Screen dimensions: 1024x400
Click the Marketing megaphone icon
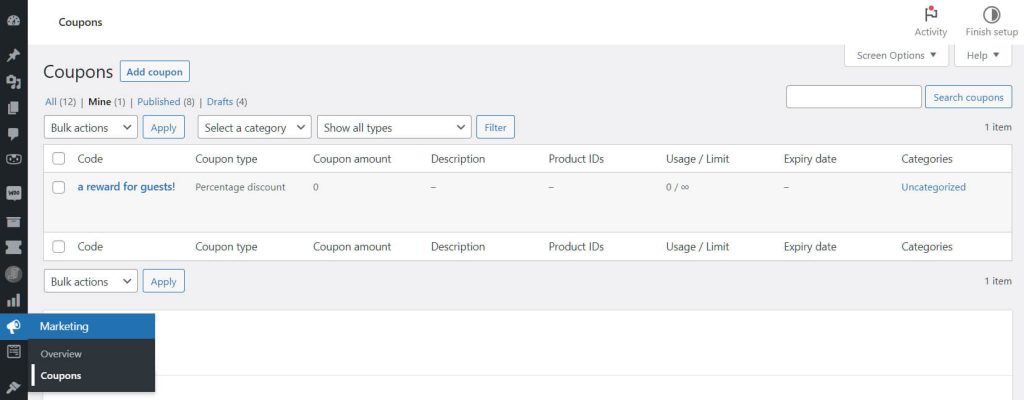tap(13, 326)
